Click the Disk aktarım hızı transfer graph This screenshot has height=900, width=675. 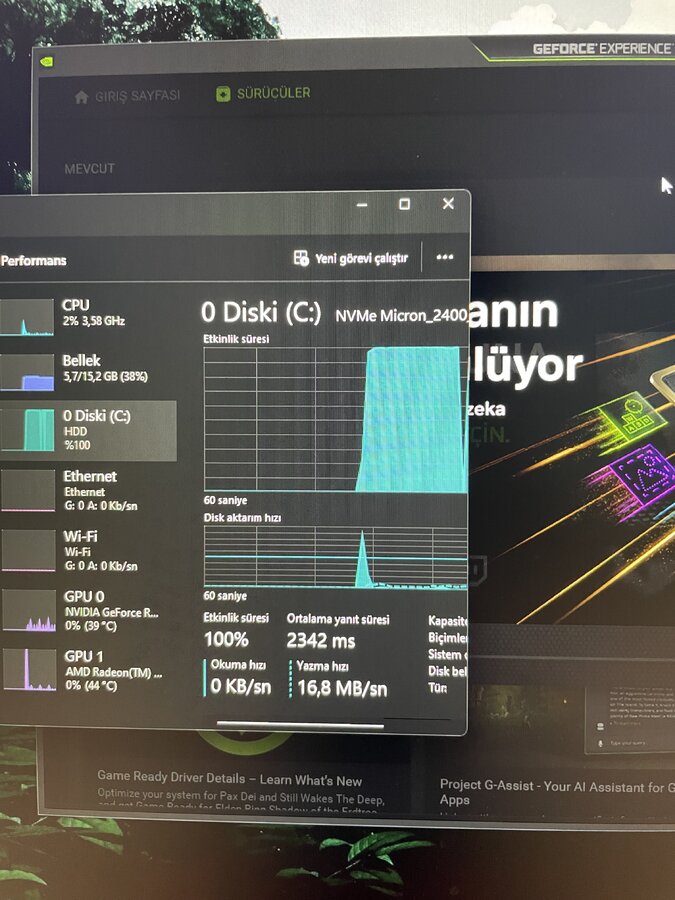[x=335, y=557]
